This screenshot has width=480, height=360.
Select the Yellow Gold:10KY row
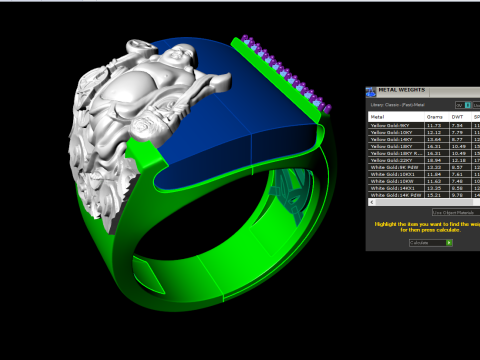424,132
